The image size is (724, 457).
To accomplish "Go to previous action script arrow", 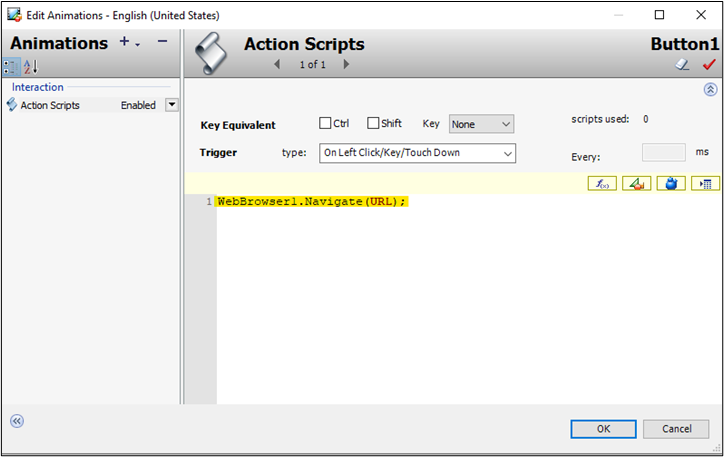I will pyautogui.click(x=277, y=64).
